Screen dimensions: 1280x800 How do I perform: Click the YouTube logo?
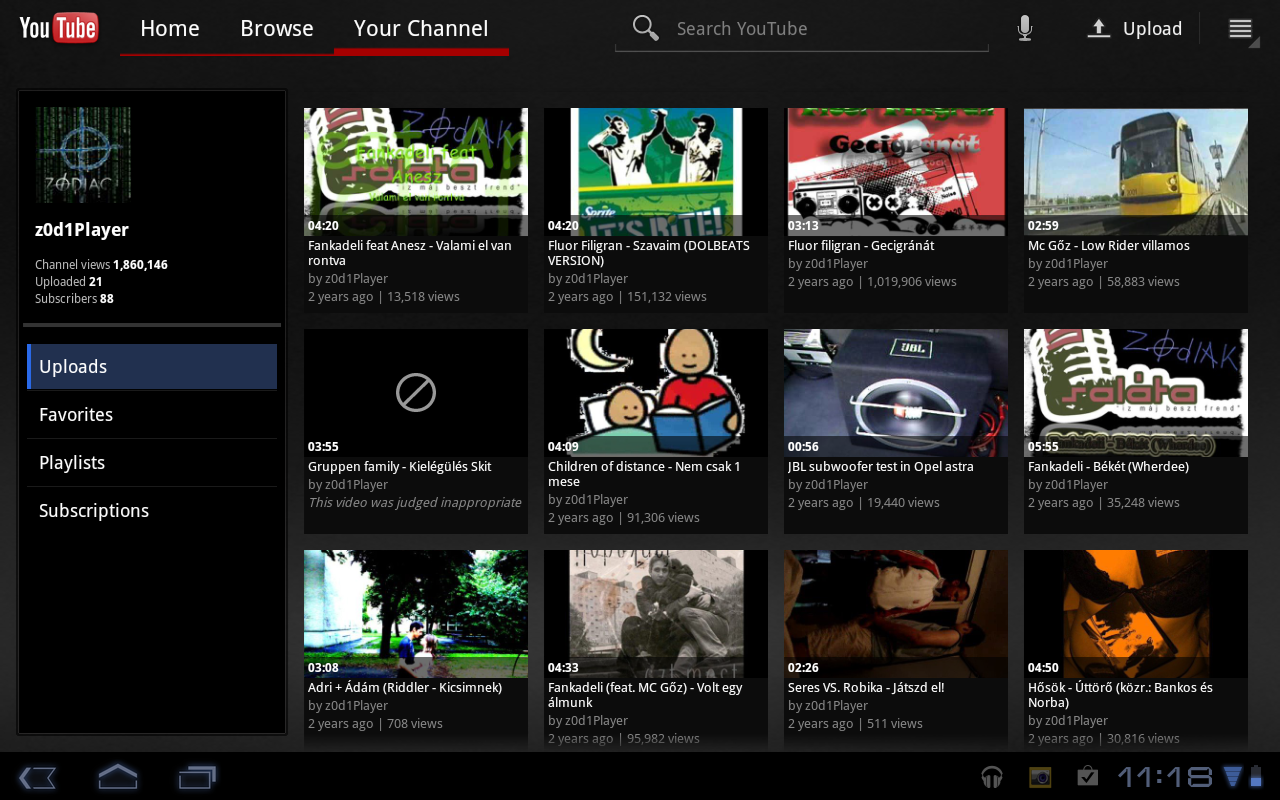click(x=59, y=28)
